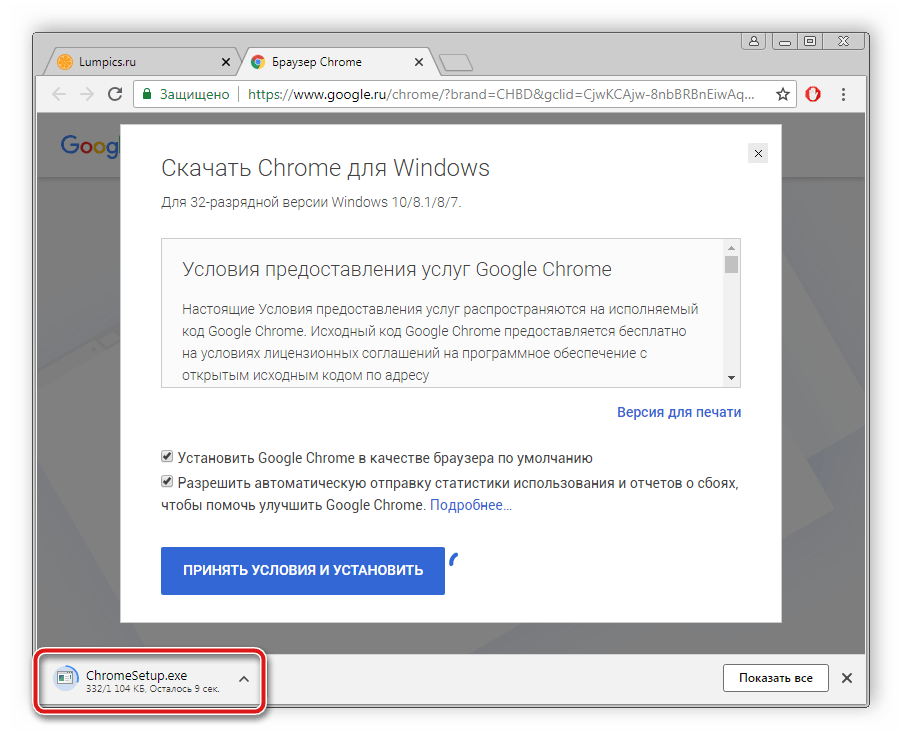Open the Chrome three-dot menu
The width and height of the screenshot is (902, 740).
pos(843,94)
